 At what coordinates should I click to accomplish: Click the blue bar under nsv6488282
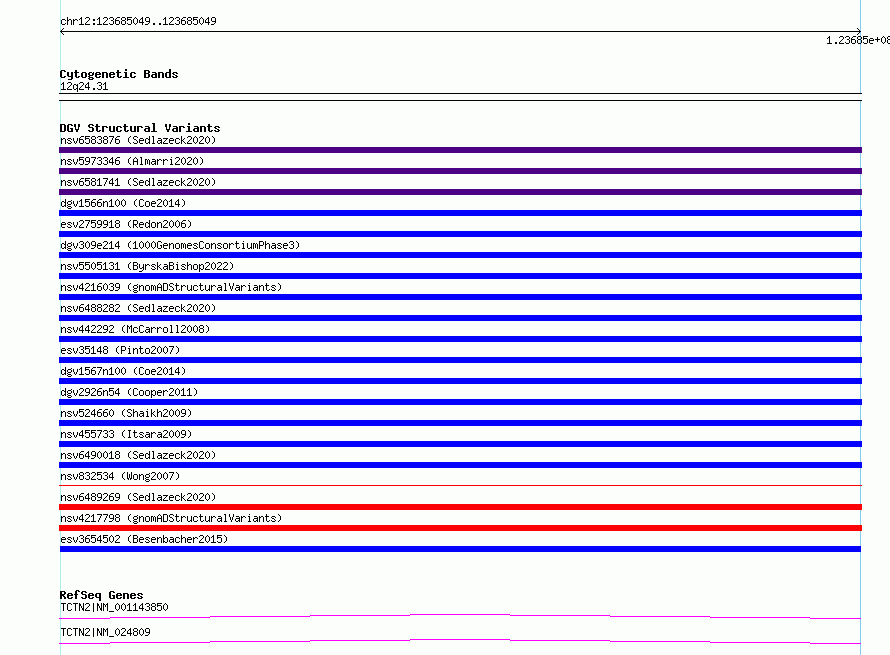(x=460, y=318)
